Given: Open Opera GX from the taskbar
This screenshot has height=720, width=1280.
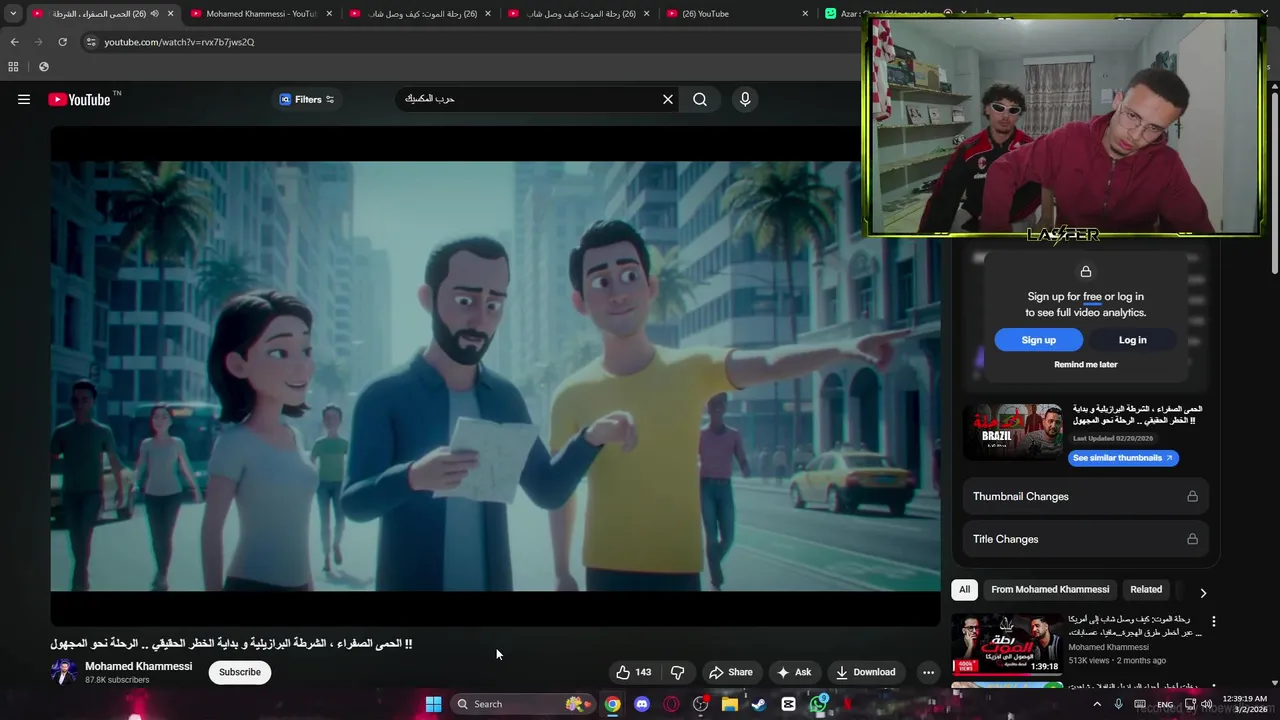Looking at the screenshot, I should coord(671,704).
